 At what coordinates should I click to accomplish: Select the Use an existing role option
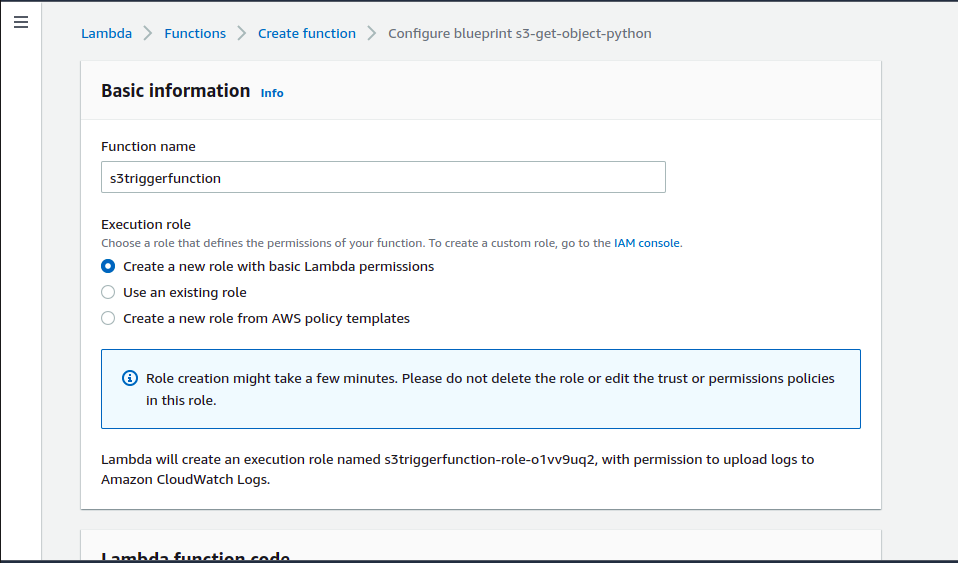109,293
